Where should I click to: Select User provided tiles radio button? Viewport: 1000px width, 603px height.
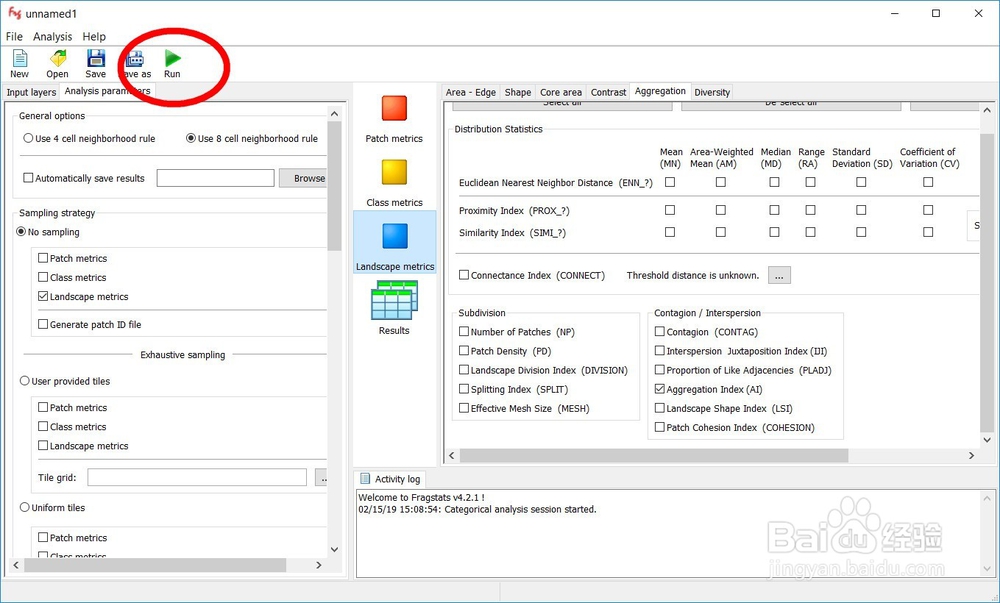coord(25,381)
